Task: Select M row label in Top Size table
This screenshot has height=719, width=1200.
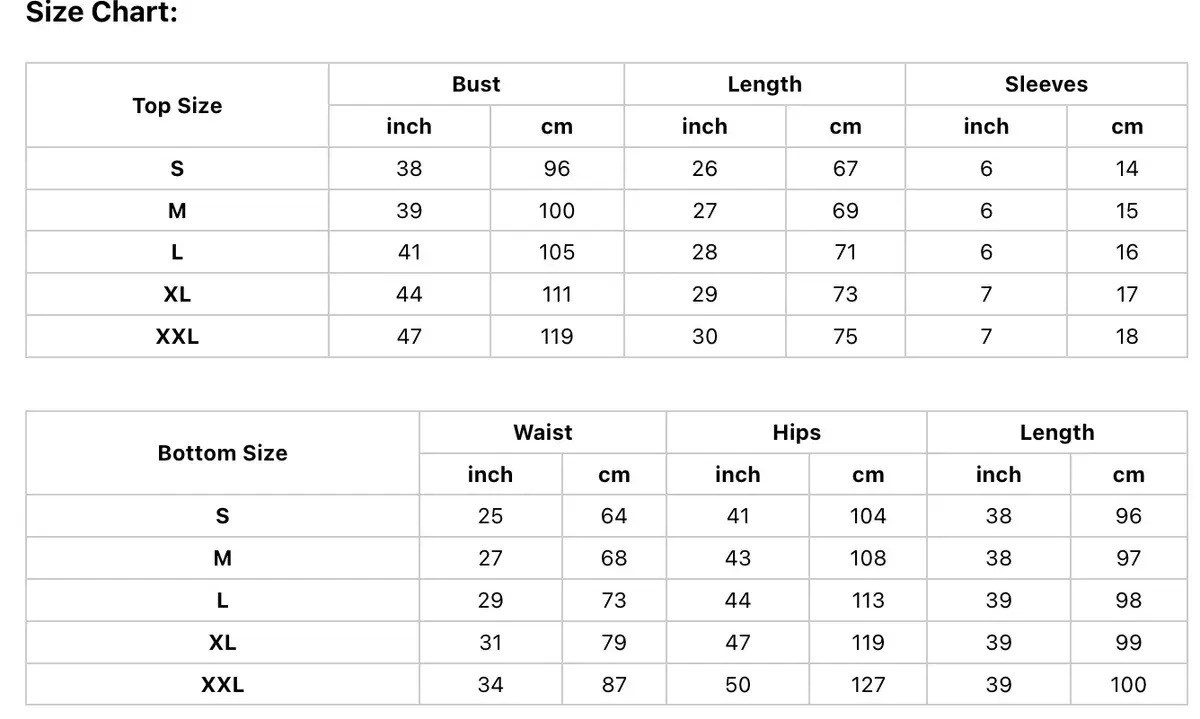Action: 177,211
